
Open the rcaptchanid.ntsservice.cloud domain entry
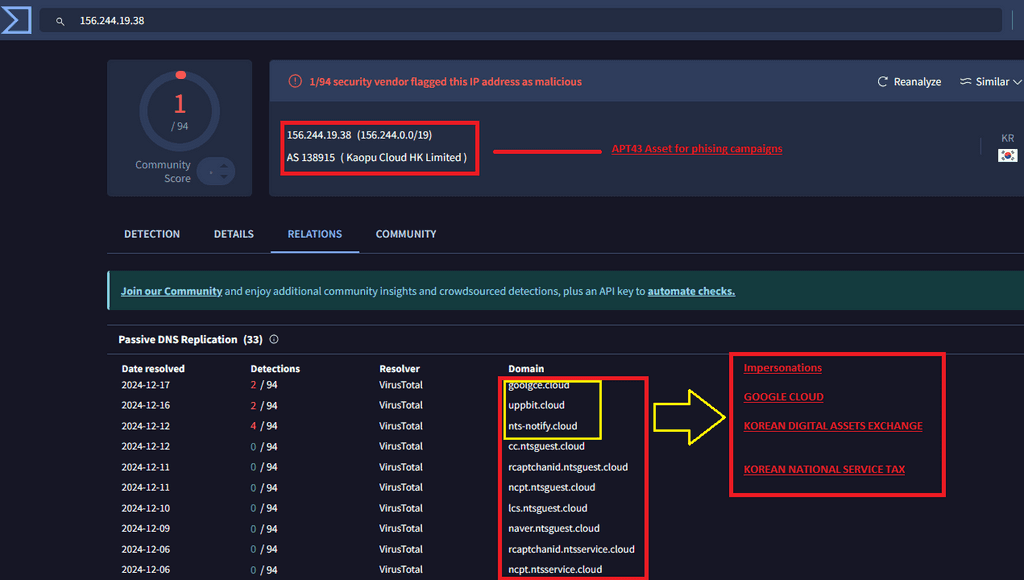[x=571, y=549]
